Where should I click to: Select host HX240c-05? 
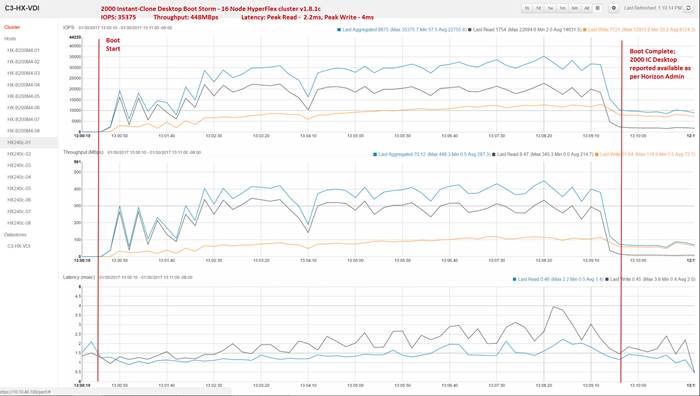[19, 188]
